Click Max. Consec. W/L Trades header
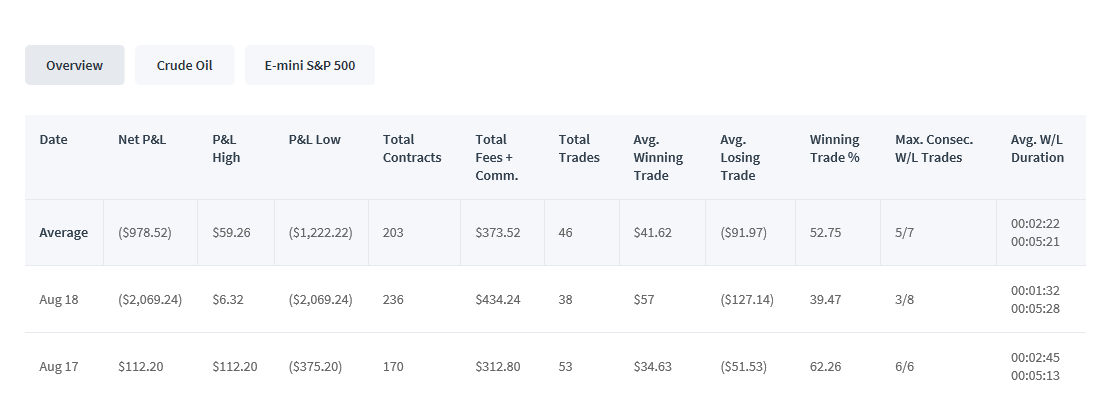 click(933, 148)
